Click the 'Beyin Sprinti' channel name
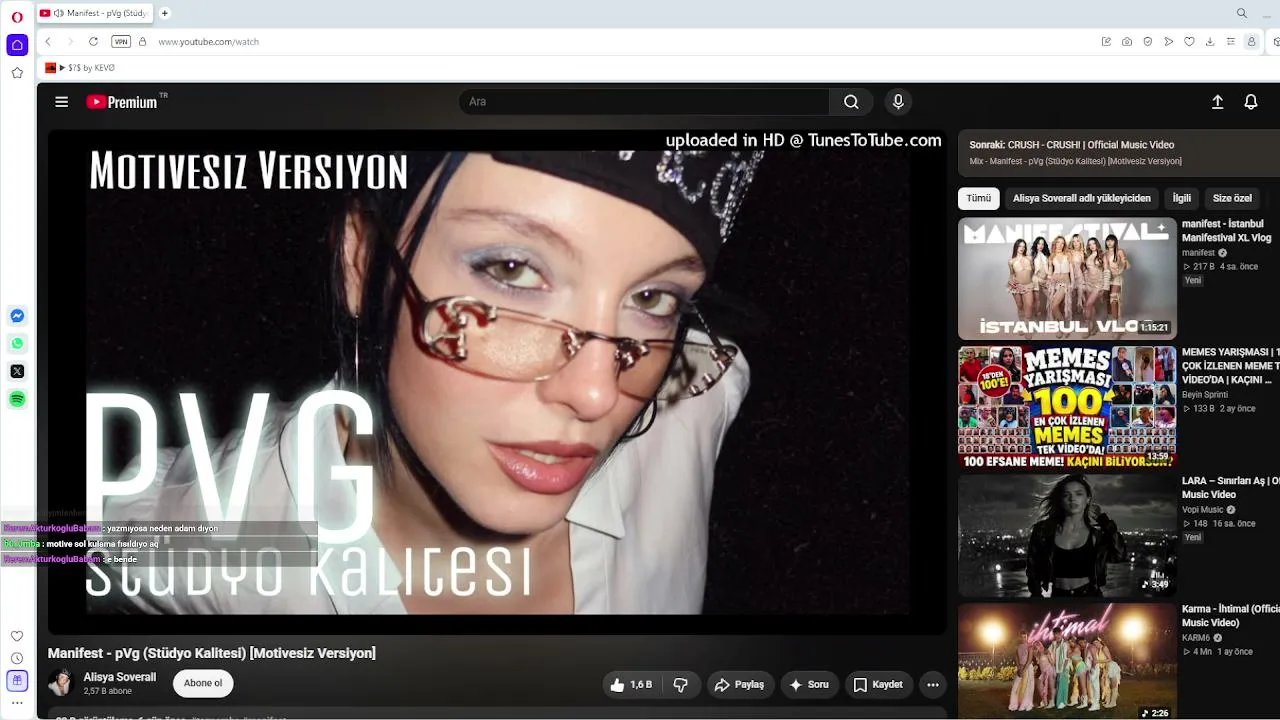1280x720 pixels. pos(1205,395)
